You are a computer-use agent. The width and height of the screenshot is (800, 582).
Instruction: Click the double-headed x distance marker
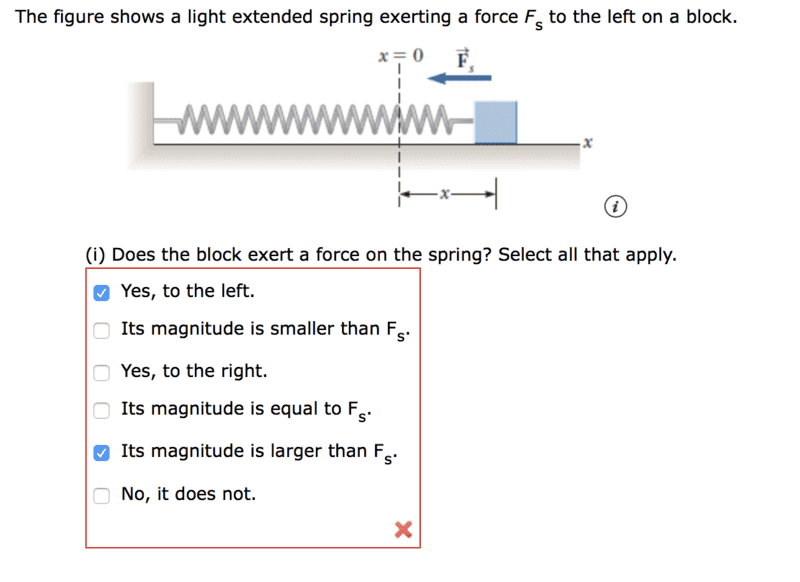447,194
